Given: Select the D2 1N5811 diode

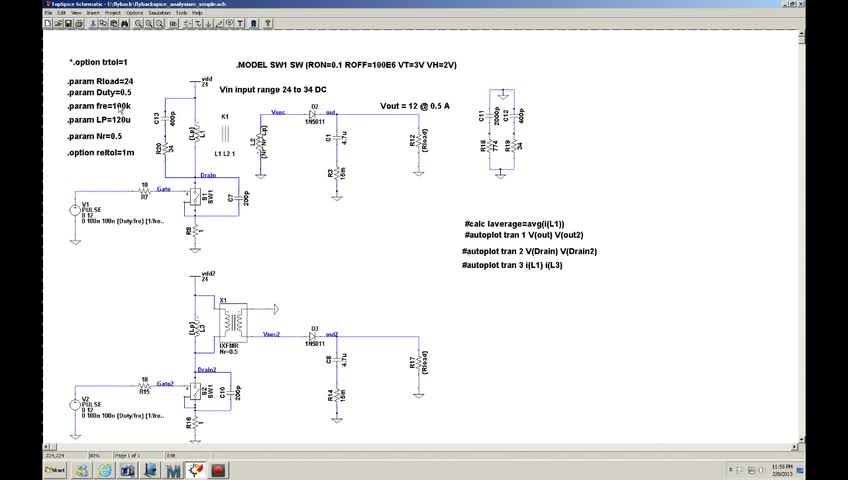Looking at the screenshot, I should (313, 115).
